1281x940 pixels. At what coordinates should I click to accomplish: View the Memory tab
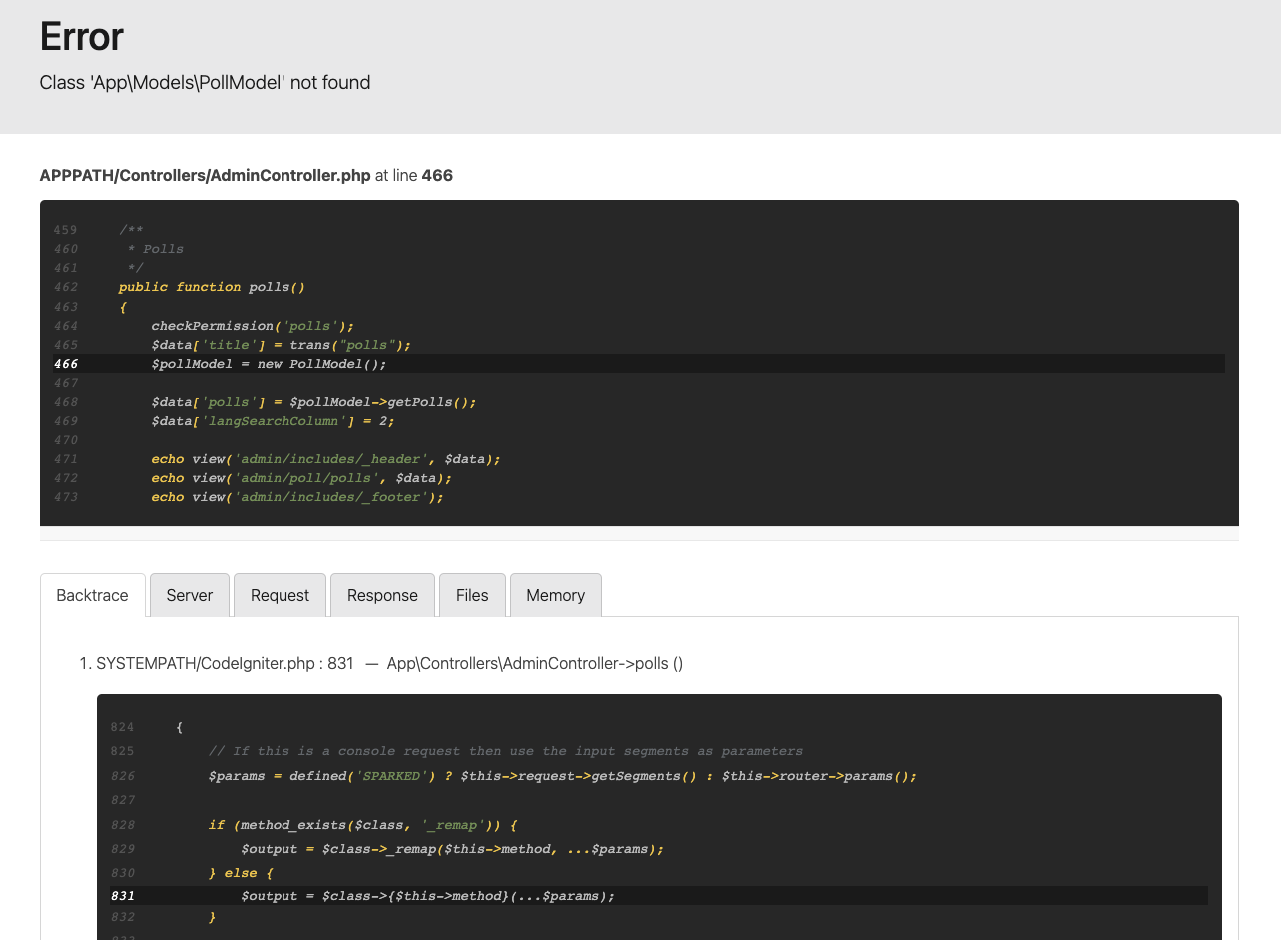tap(556, 595)
